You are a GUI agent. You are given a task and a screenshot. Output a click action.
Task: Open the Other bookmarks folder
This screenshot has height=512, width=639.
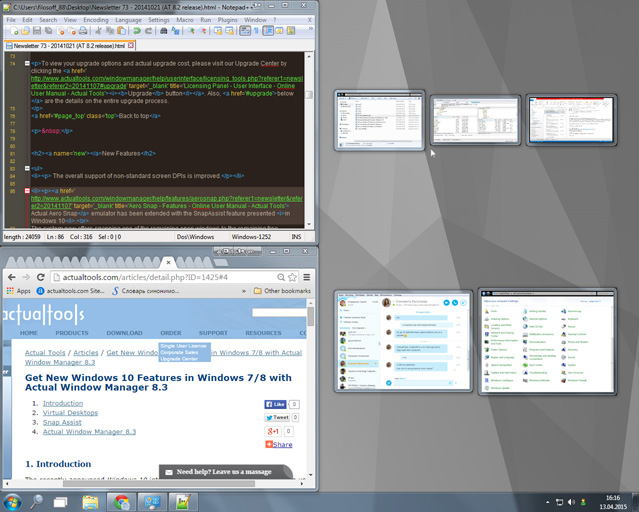coord(282,291)
